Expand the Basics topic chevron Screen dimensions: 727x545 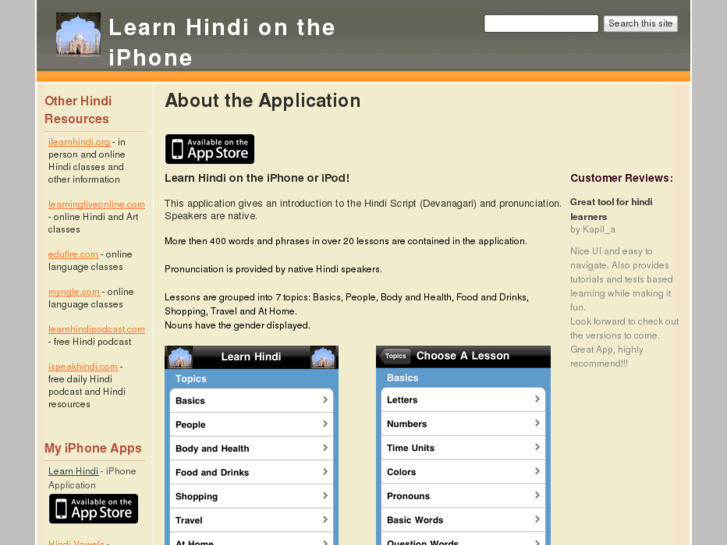coord(325,400)
